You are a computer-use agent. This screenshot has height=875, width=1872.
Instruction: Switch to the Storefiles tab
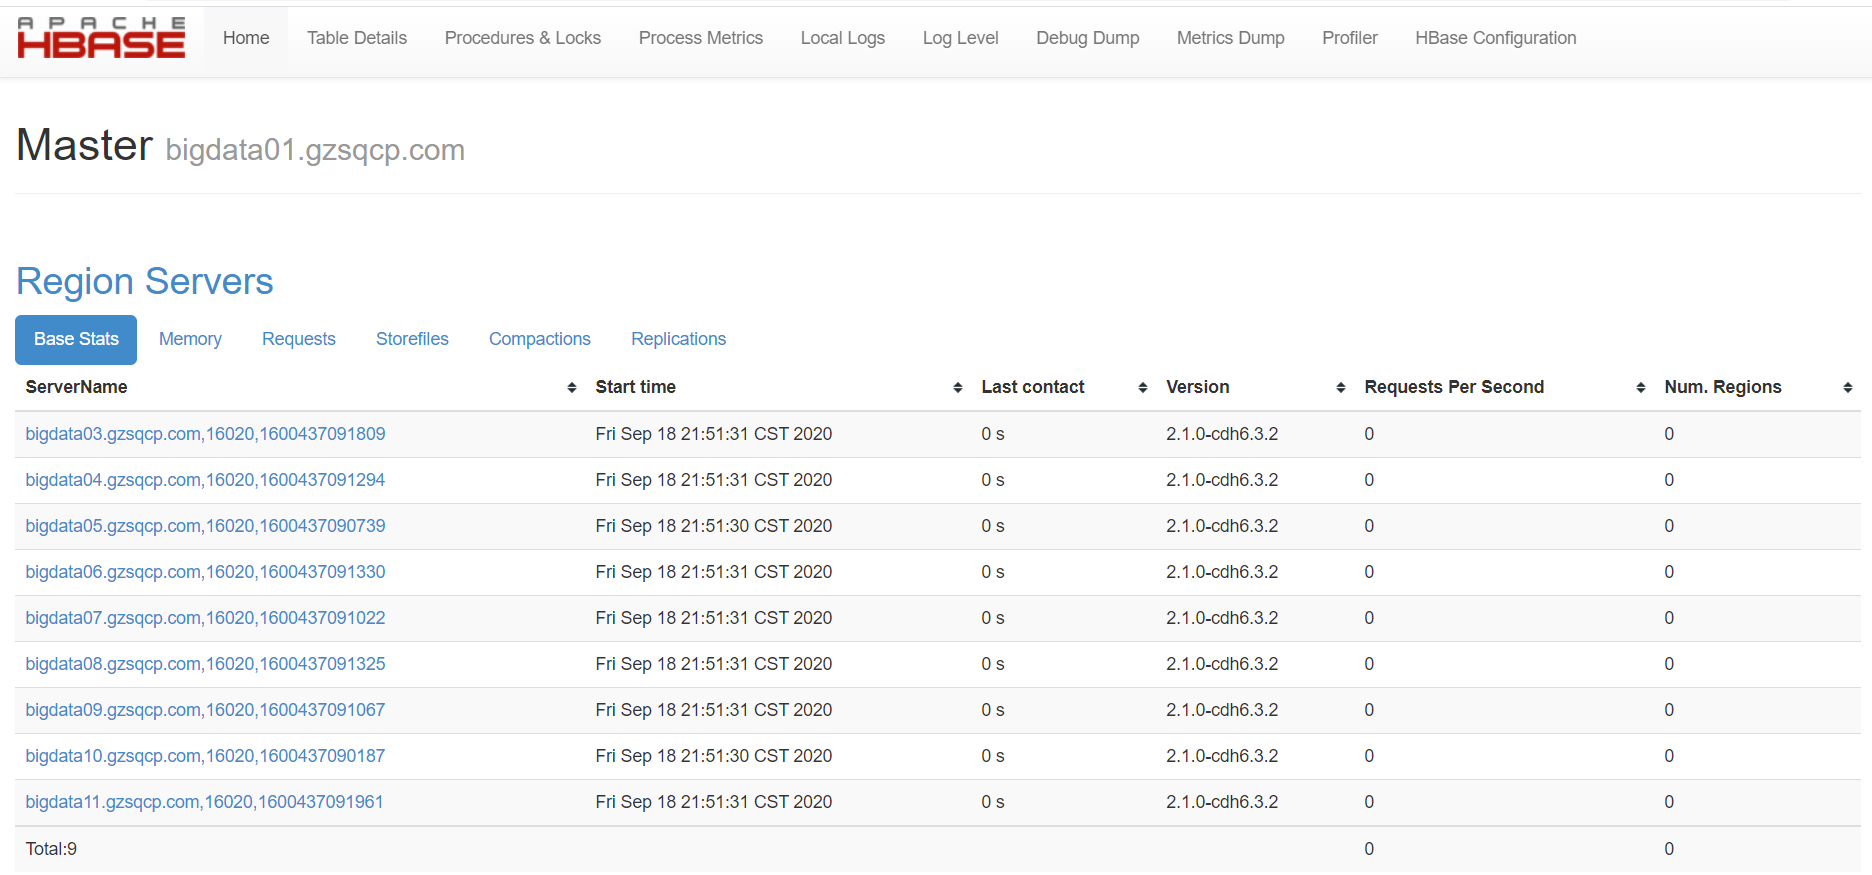[x=412, y=339]
